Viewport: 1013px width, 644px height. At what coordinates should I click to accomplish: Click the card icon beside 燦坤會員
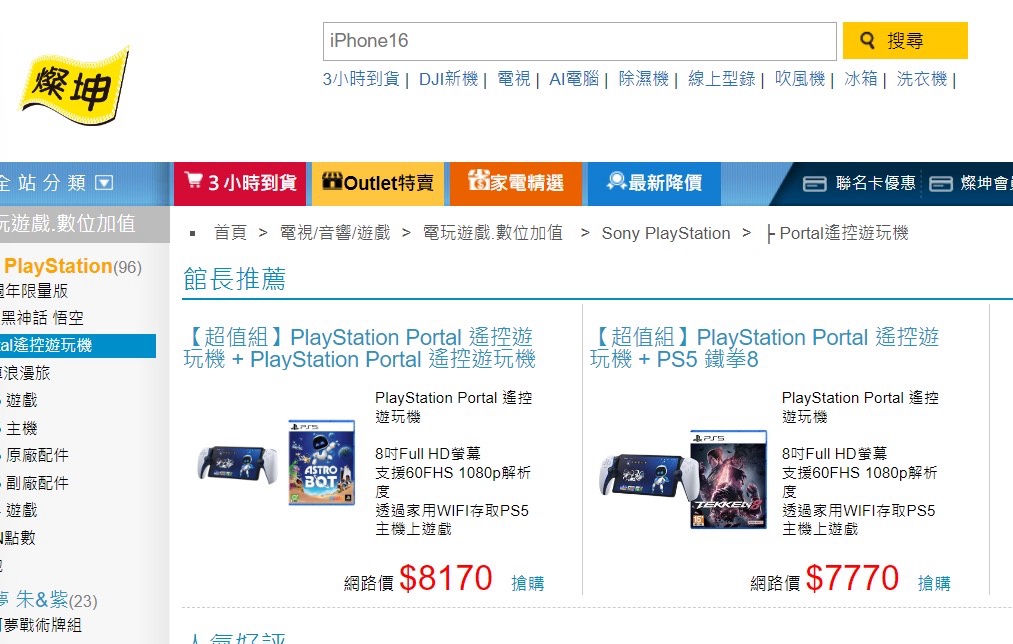point(941,184)
